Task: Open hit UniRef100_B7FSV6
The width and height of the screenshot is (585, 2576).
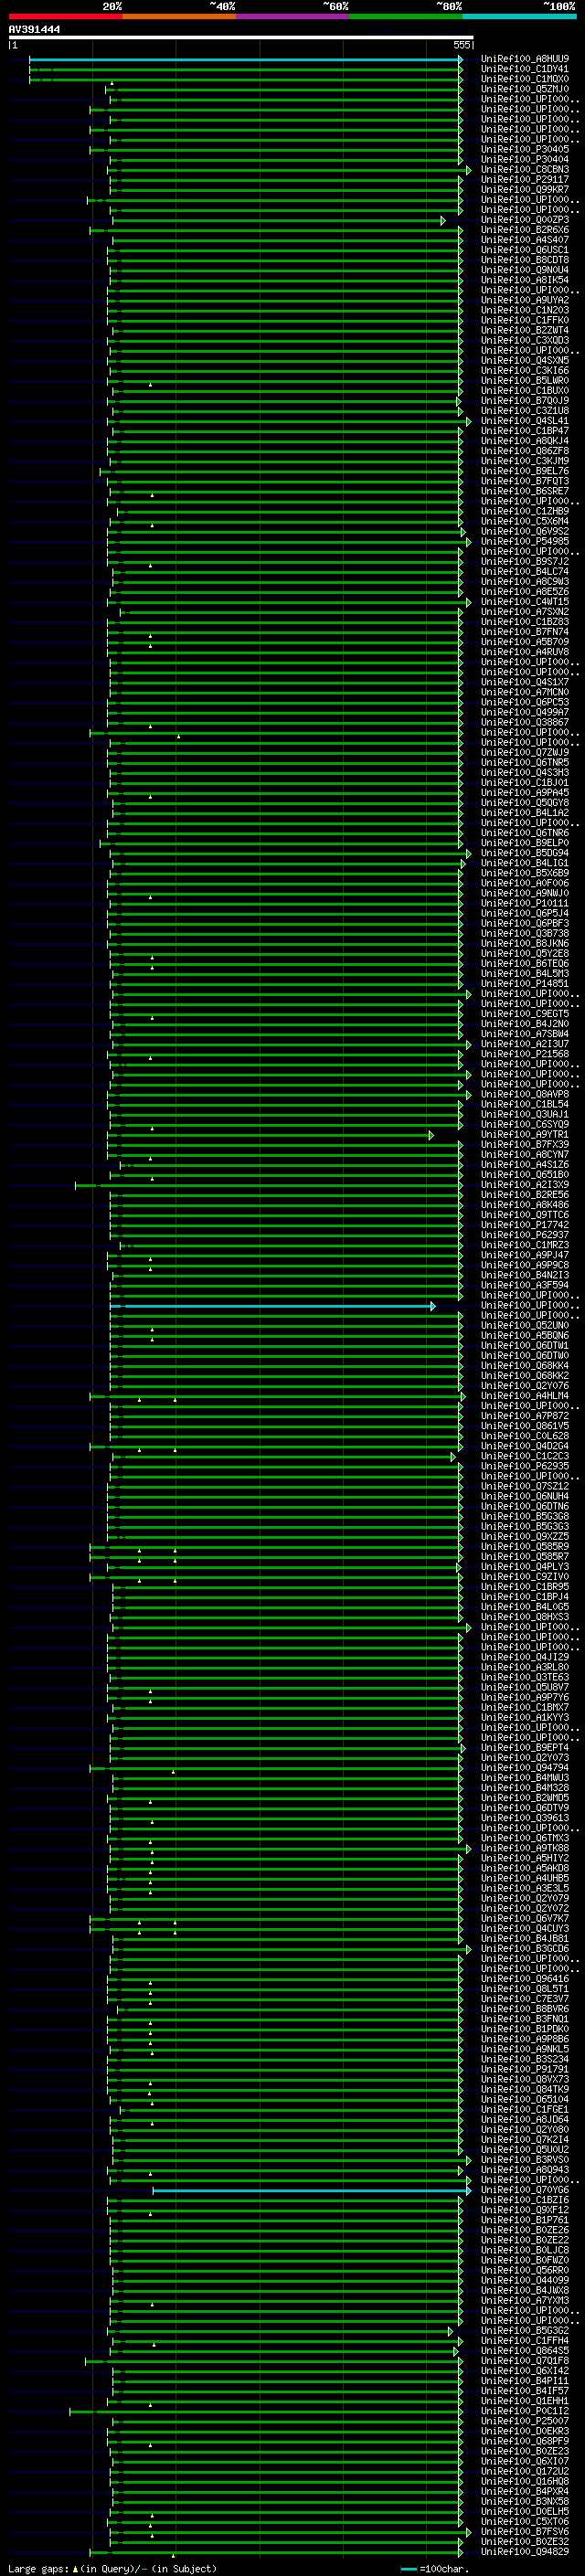Action: coord(525,2532)
